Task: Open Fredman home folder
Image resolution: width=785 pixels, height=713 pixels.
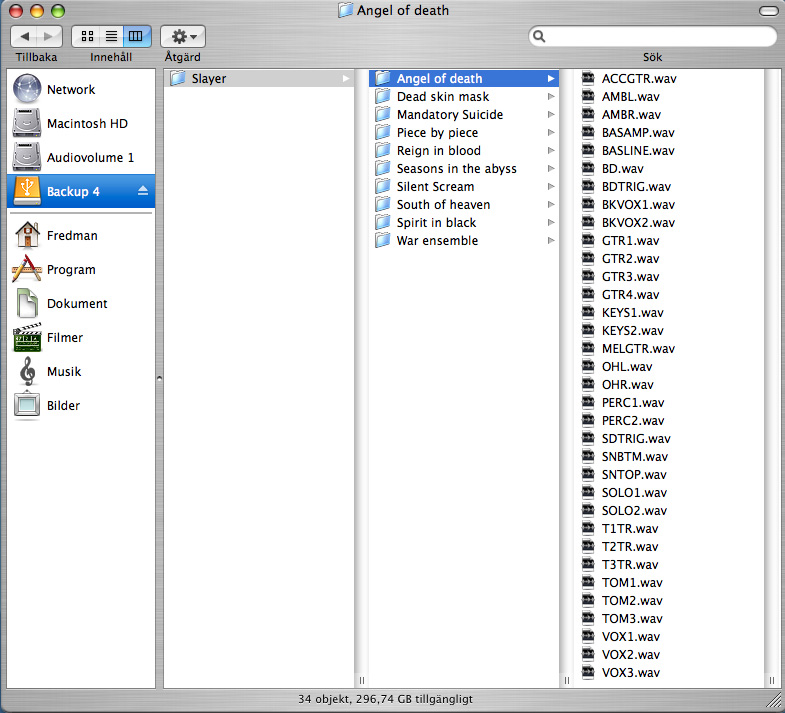Action: click(81, 236)
